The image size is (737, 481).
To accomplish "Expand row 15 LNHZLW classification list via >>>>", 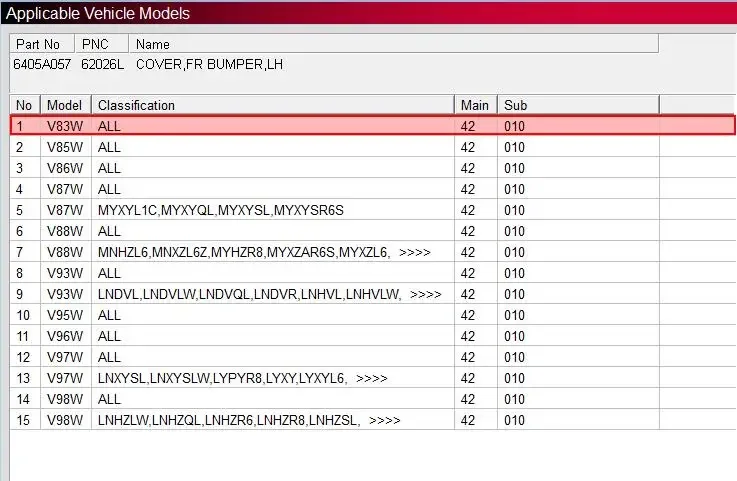I will [384, 420].
